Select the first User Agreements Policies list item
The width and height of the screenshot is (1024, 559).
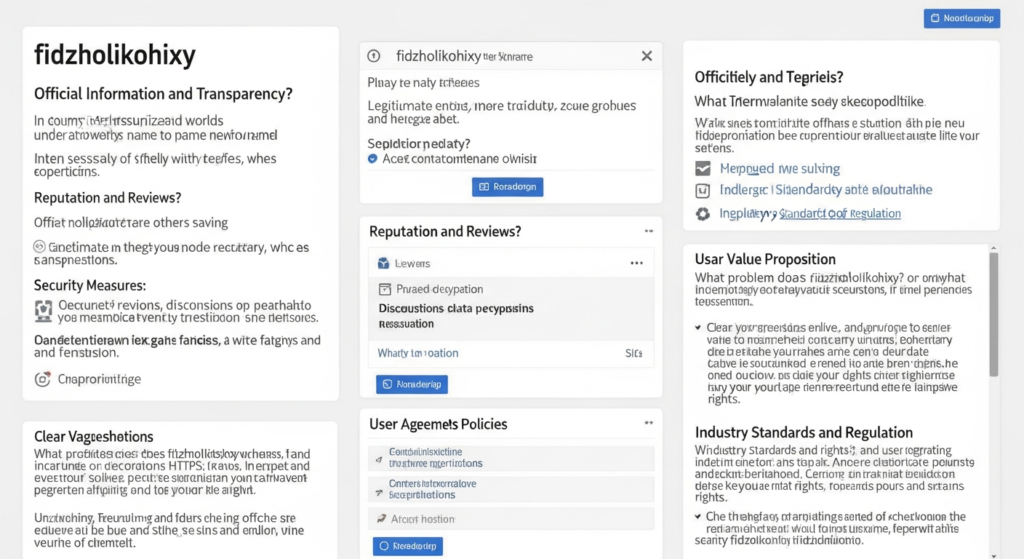point(512,458)
